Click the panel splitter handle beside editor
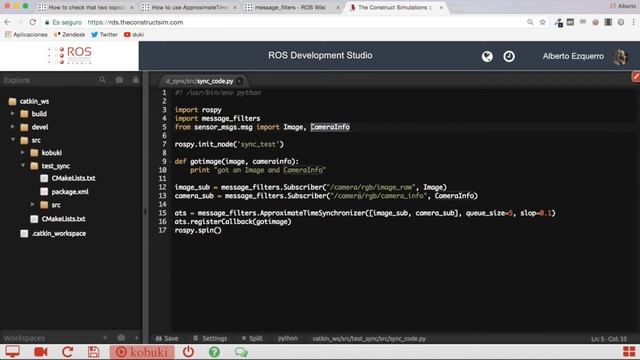Screen dimensions: 640x360 (x=145, y=211)
